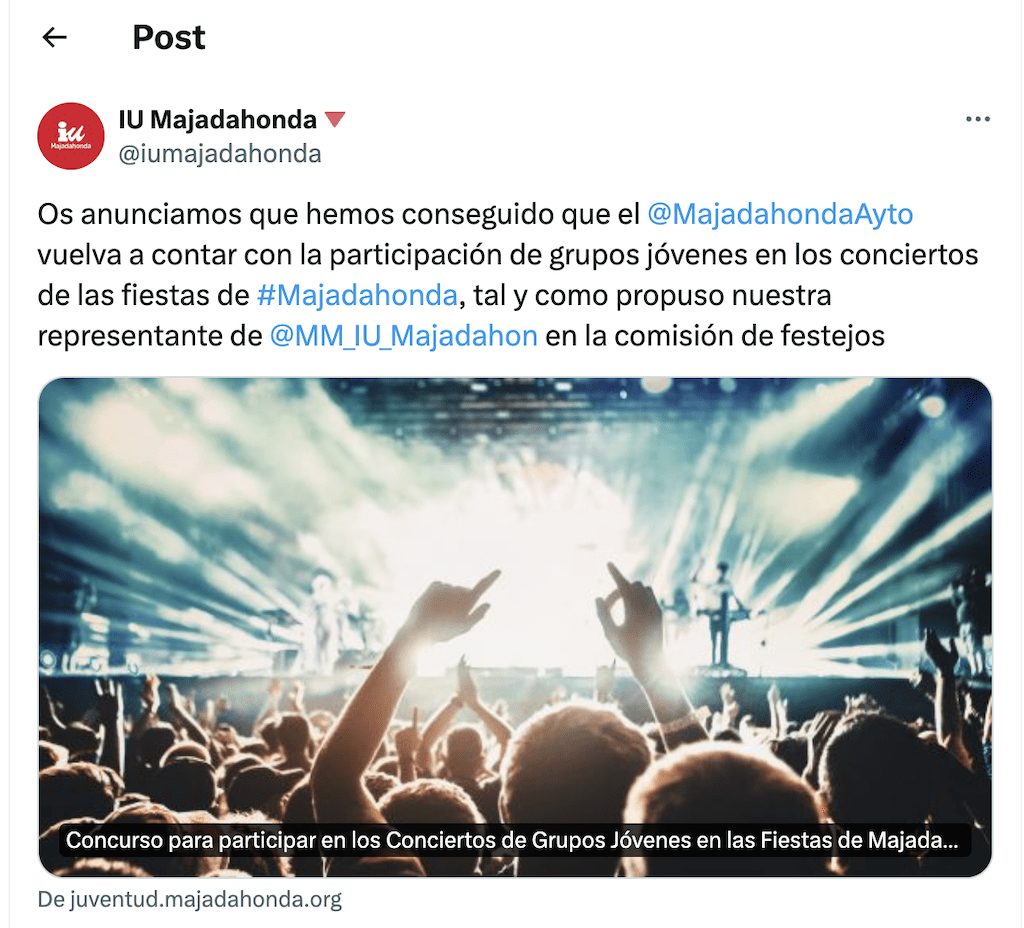The width and height of the screenshot is (1024, 928).
Task: Open the #Majadahonda hashtag
Action: 357,295
